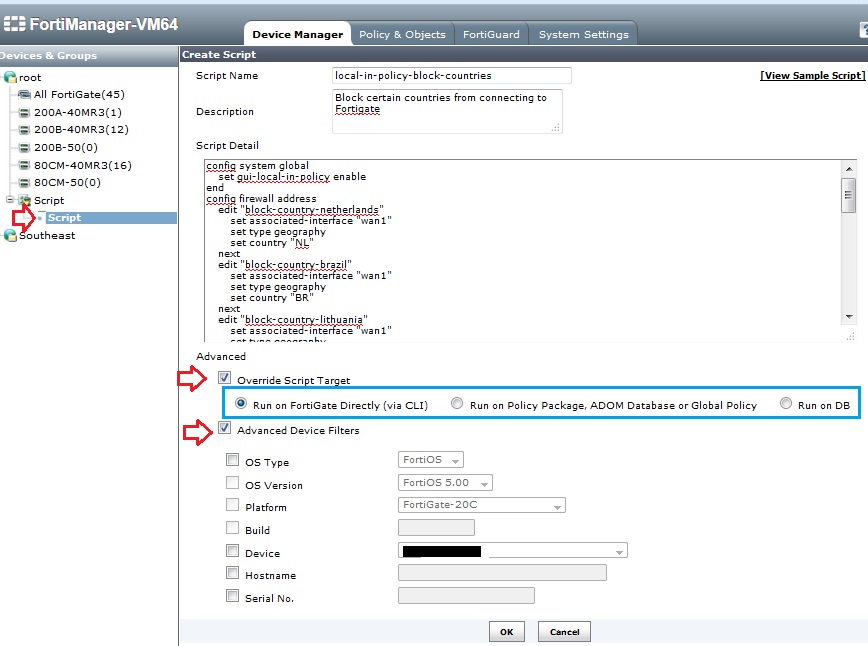Select All FortiGate(45) in device tree

pyautogui.click(x=79, y=95)
